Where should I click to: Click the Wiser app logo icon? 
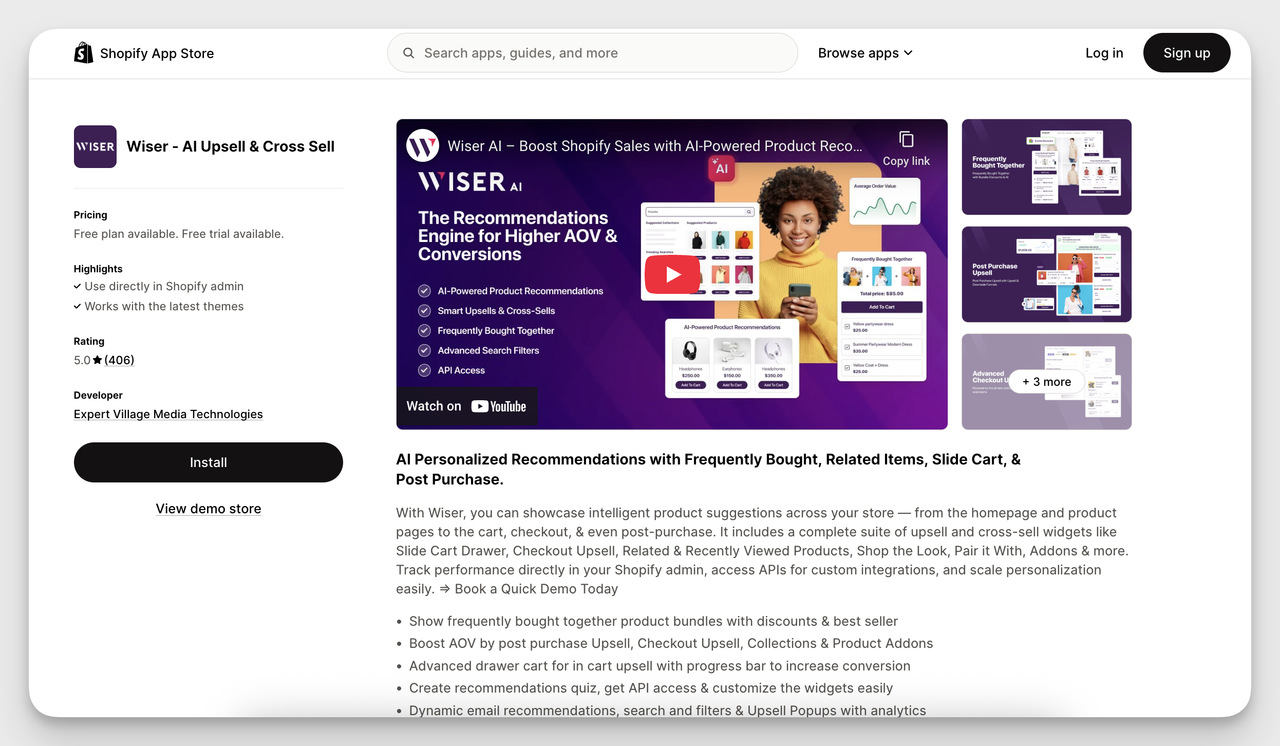[x=95, y=146]
